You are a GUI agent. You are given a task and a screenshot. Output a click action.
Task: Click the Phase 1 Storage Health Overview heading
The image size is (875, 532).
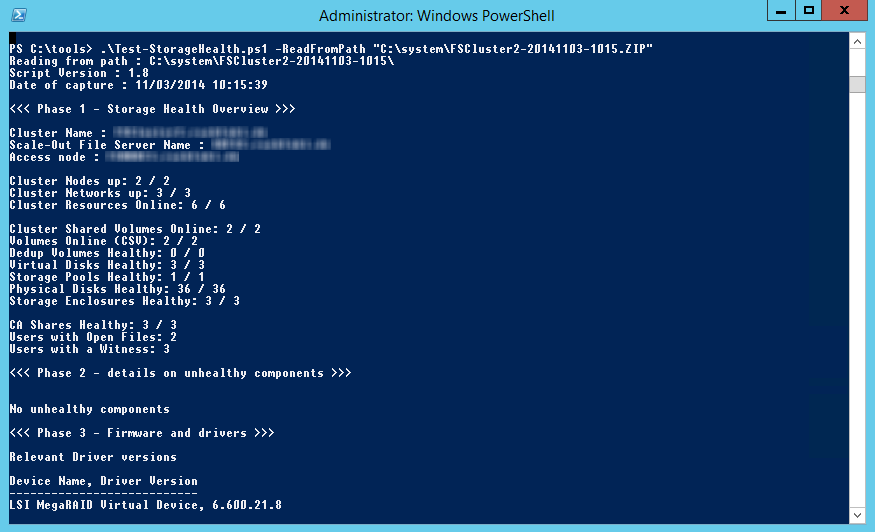(x=152, y=109)
